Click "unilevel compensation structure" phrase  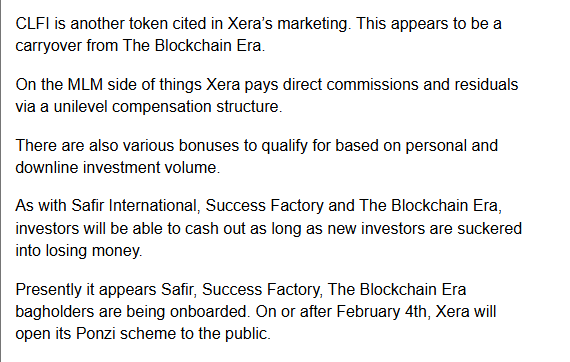167,107
